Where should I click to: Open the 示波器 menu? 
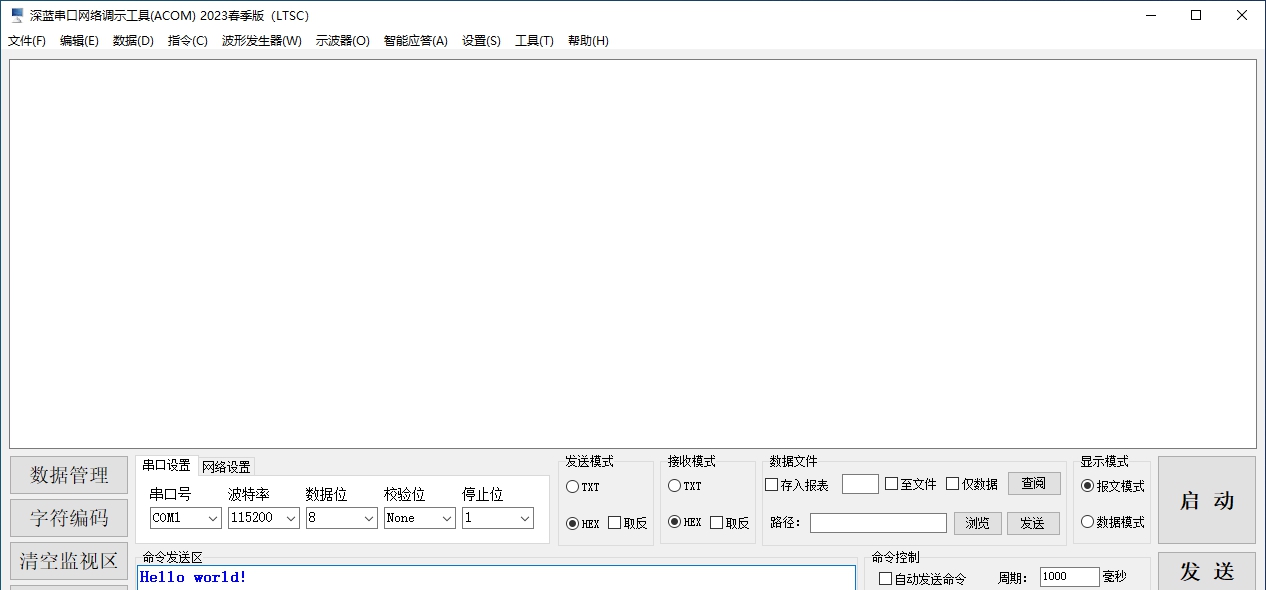pyautogui.click(x=343, y=41)
